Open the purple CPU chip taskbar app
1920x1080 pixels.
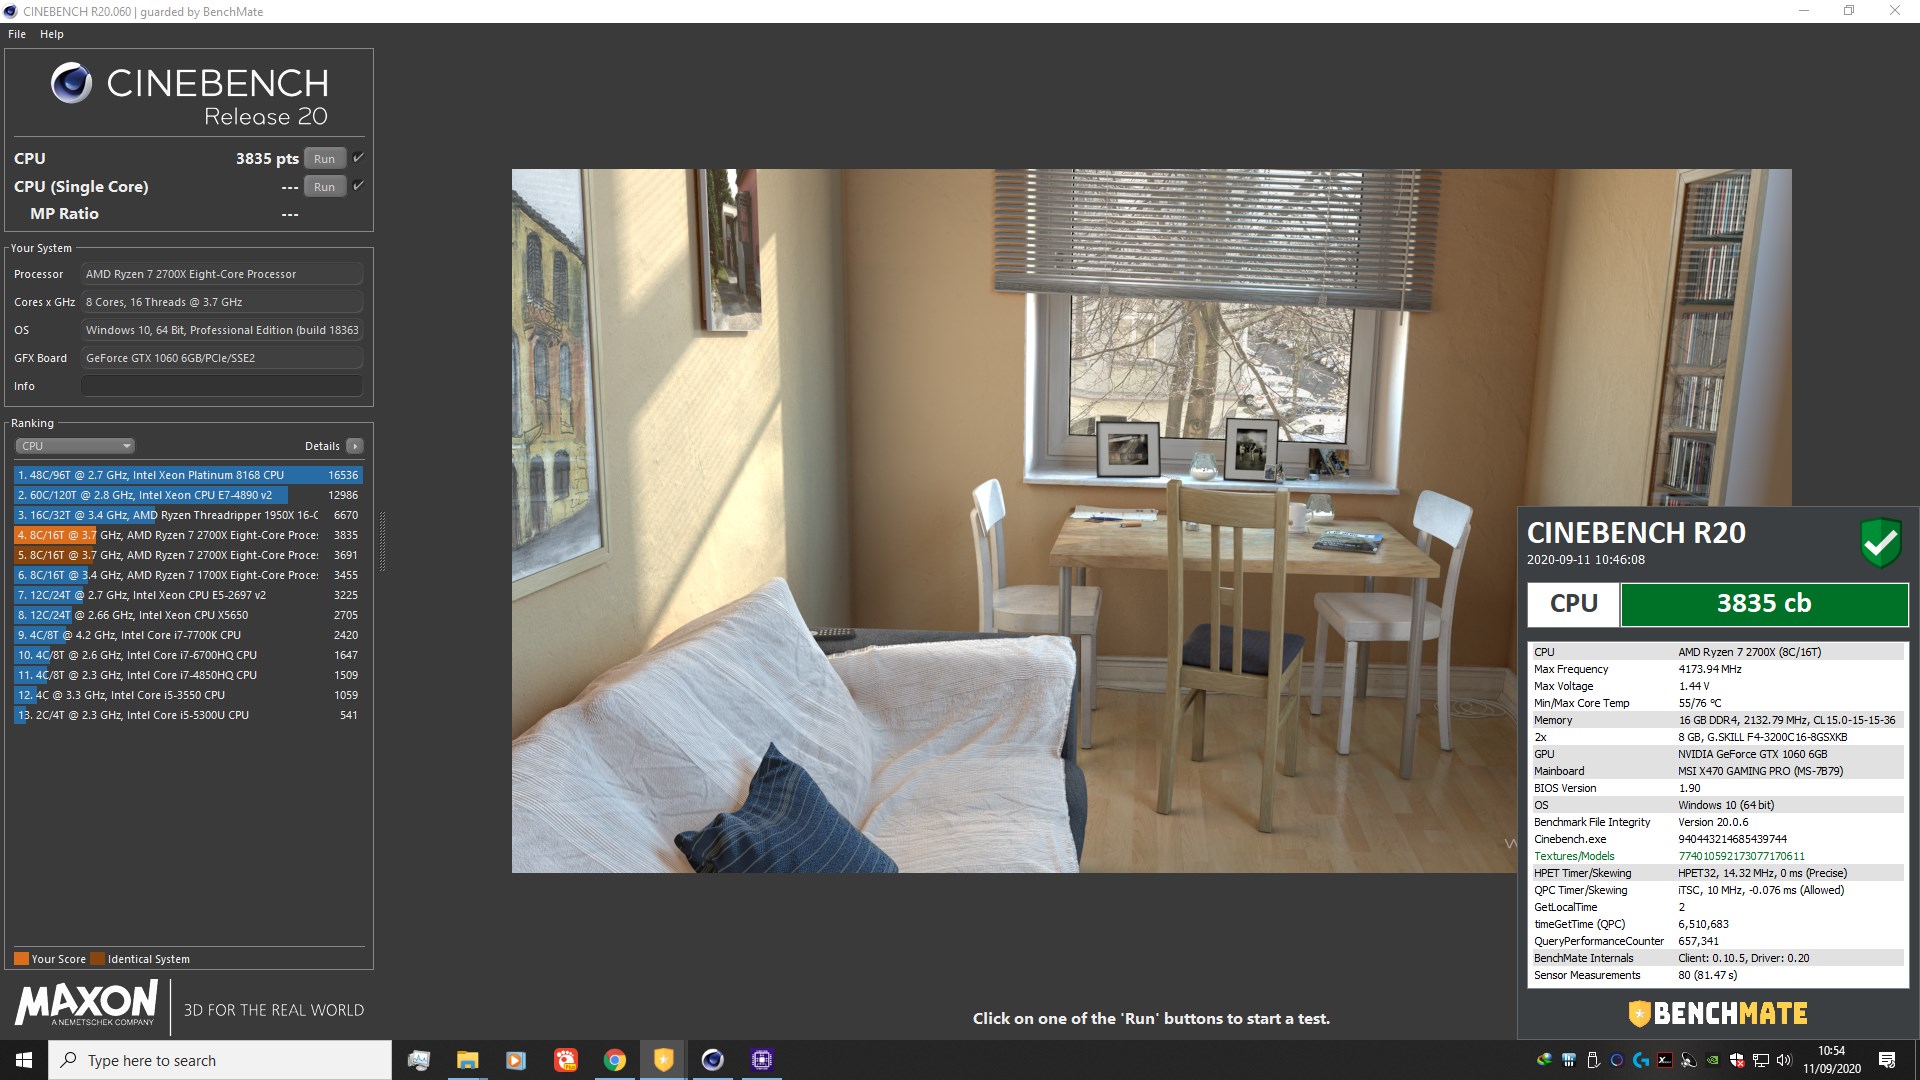click(762, 1060)
